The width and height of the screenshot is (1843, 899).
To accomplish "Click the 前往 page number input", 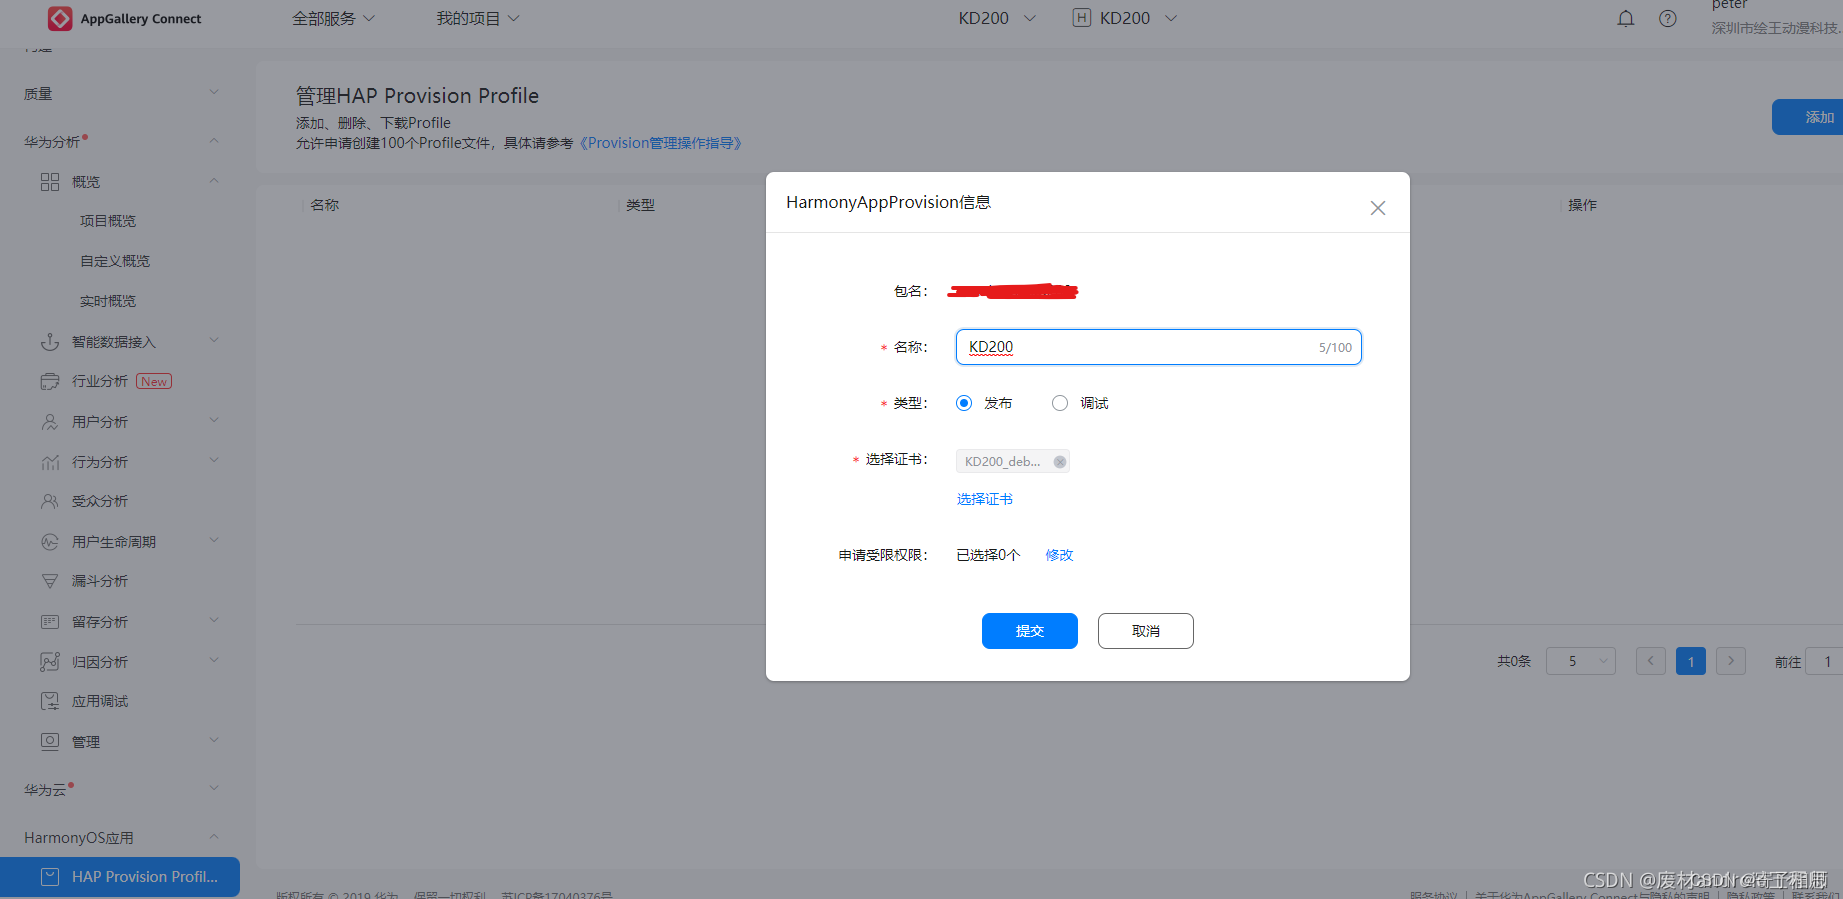I will [1824, 661].
